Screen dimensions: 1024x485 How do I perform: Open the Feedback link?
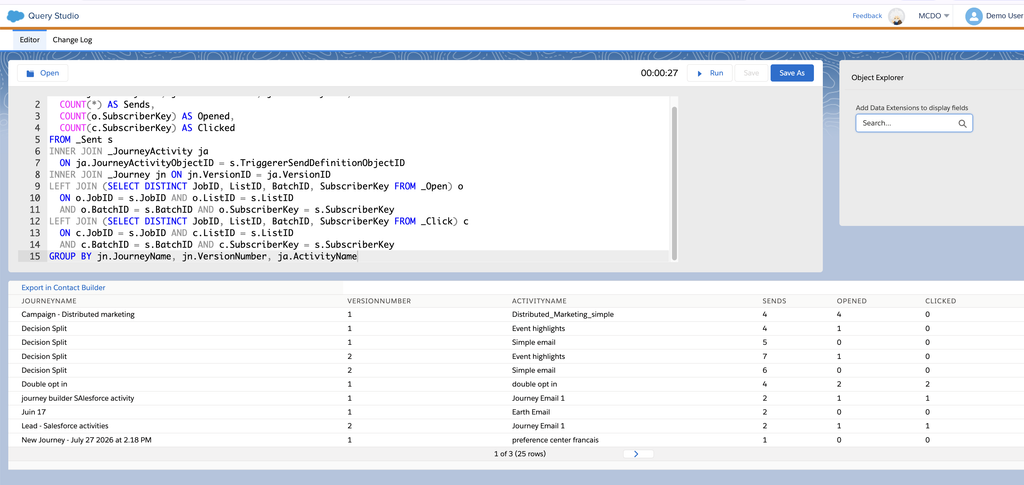point(867,16)
